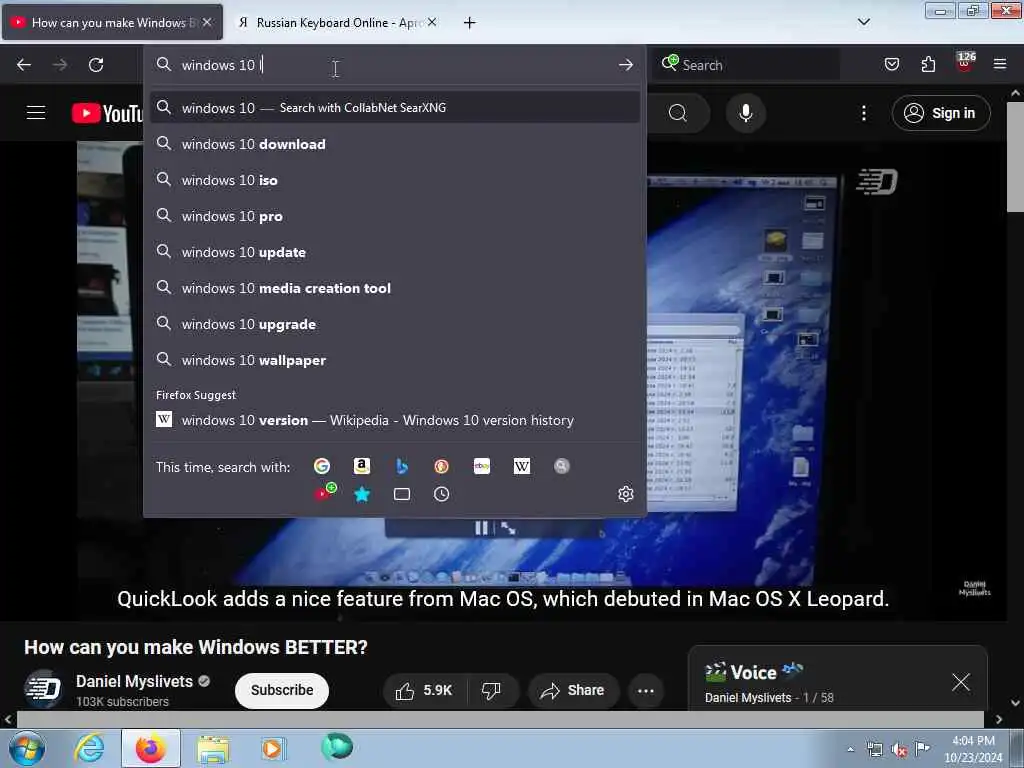Open the taskbar clock showing 4:04 PM
Screen dimensions: 1024x768
point(973,749)
